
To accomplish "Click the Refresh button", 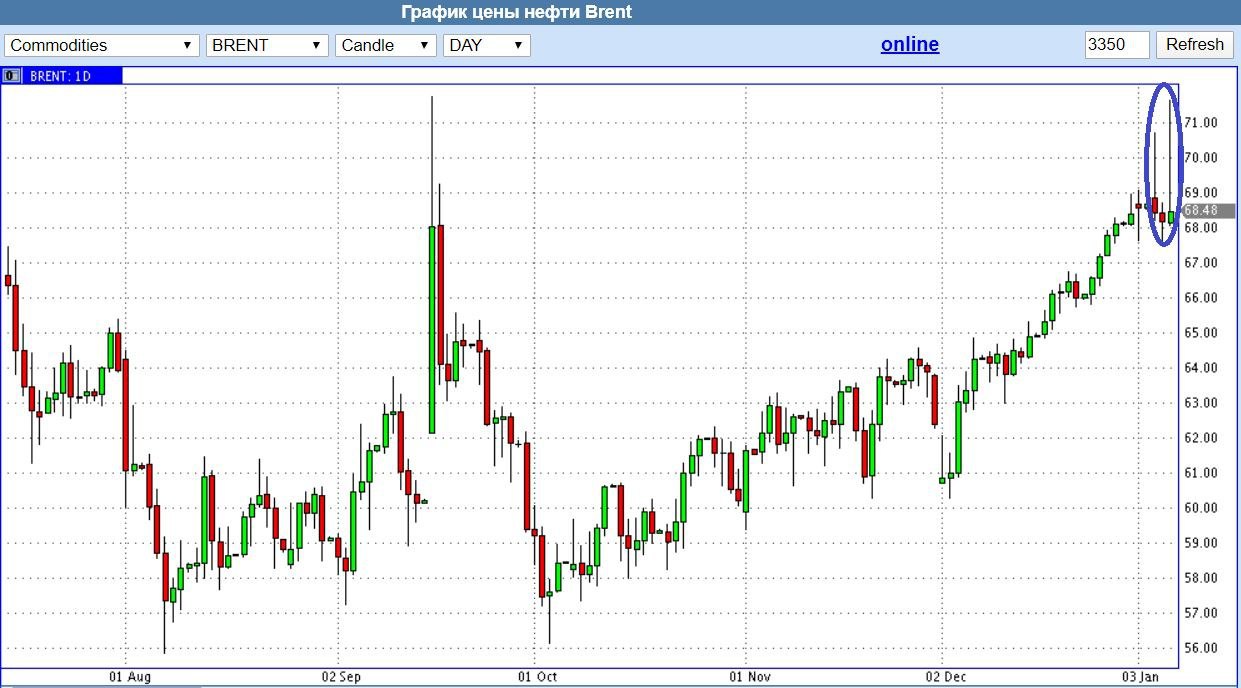I will [x=1194, y=44].
